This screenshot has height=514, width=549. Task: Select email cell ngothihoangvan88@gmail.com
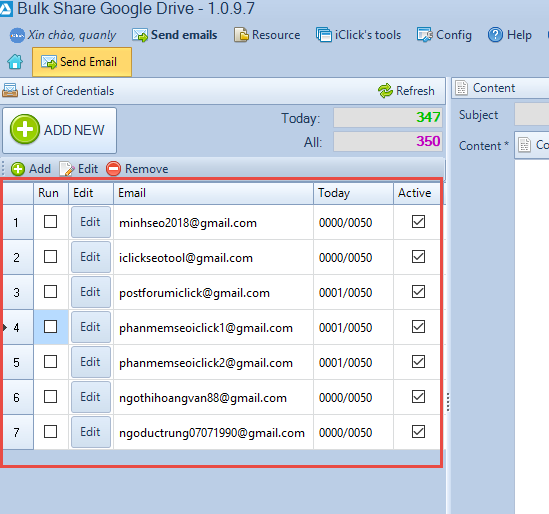[213, 397]
